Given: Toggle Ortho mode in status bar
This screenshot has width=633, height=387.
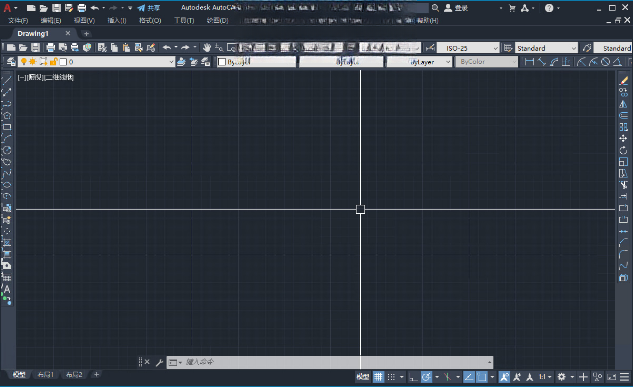Looking at the screenshot, I should point(413,377).
